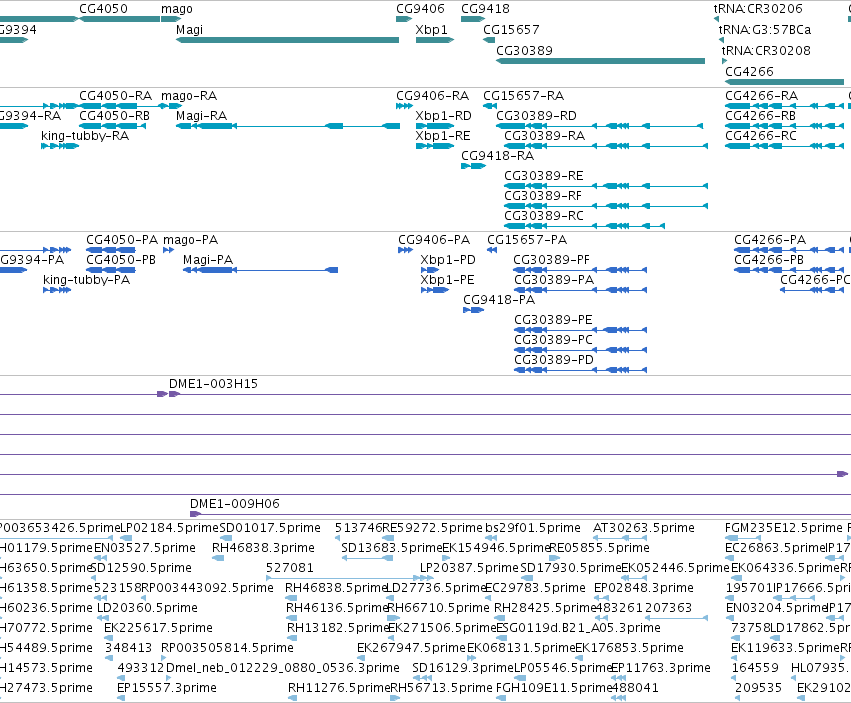Click the CG4050 gene label
851x703 pixels.
104,9
